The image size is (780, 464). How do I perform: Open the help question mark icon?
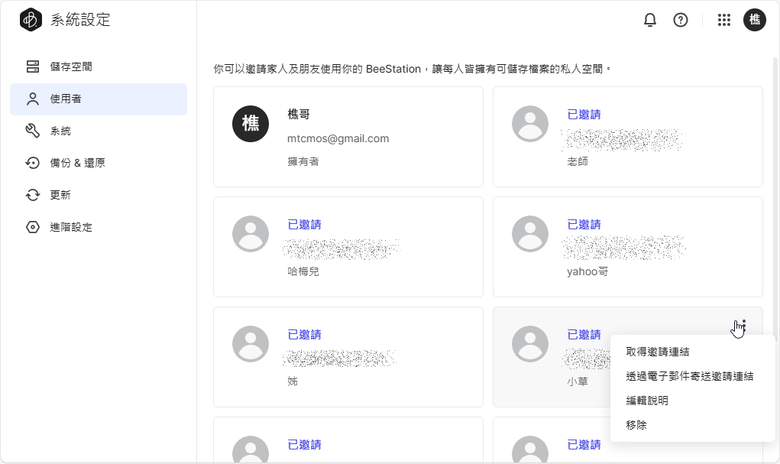[681, 20]
